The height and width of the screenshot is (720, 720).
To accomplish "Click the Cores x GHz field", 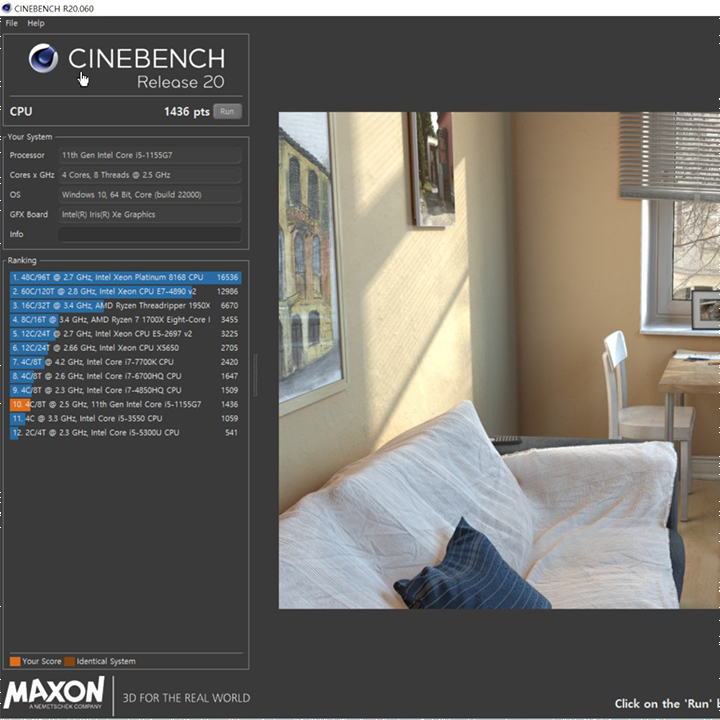I will 150,175.
